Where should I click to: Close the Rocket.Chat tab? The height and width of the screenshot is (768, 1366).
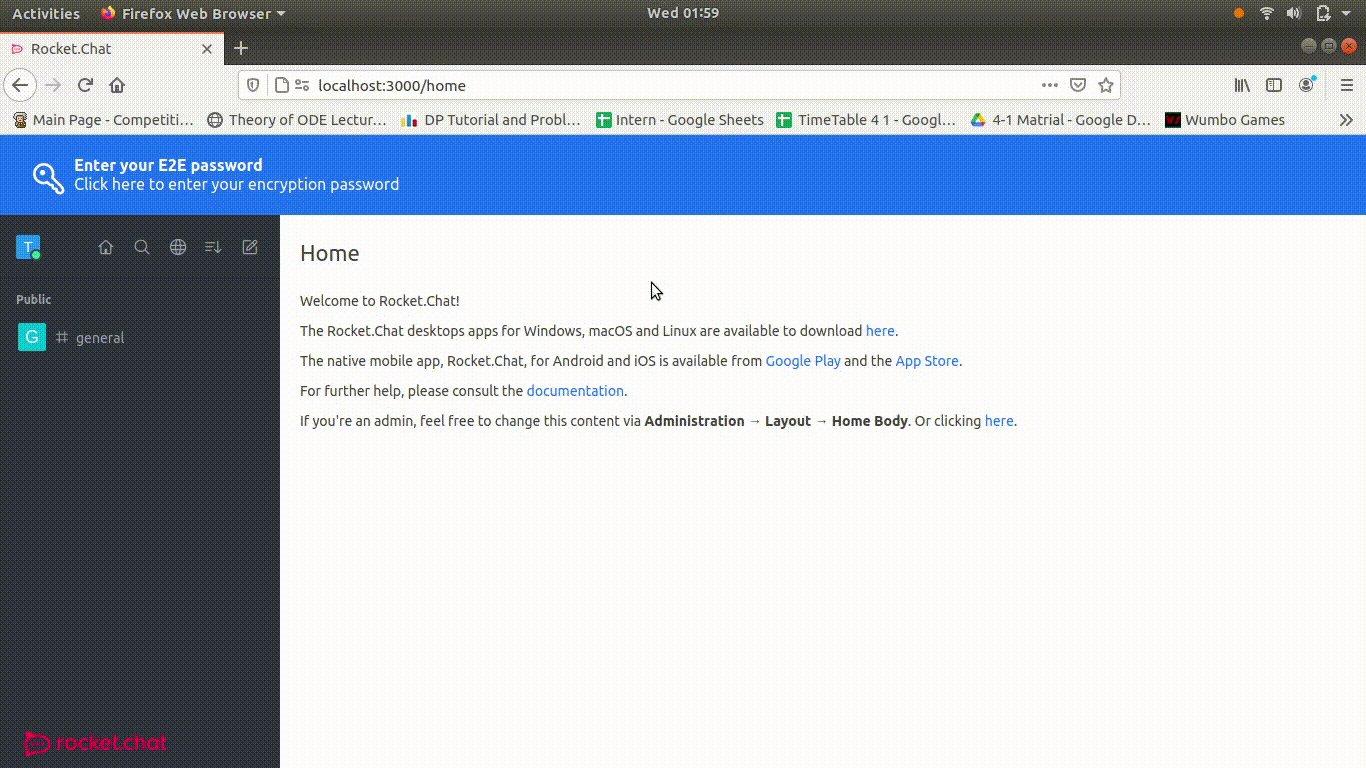click(x=208, y=48)
